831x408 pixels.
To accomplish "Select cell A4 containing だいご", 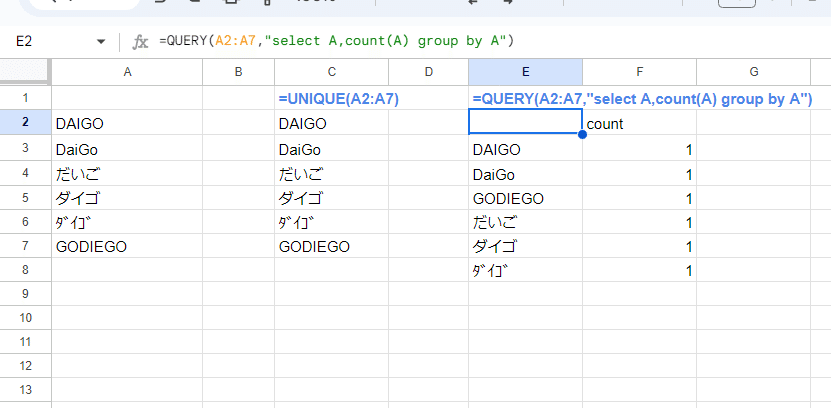I will (x=127, y=173).
